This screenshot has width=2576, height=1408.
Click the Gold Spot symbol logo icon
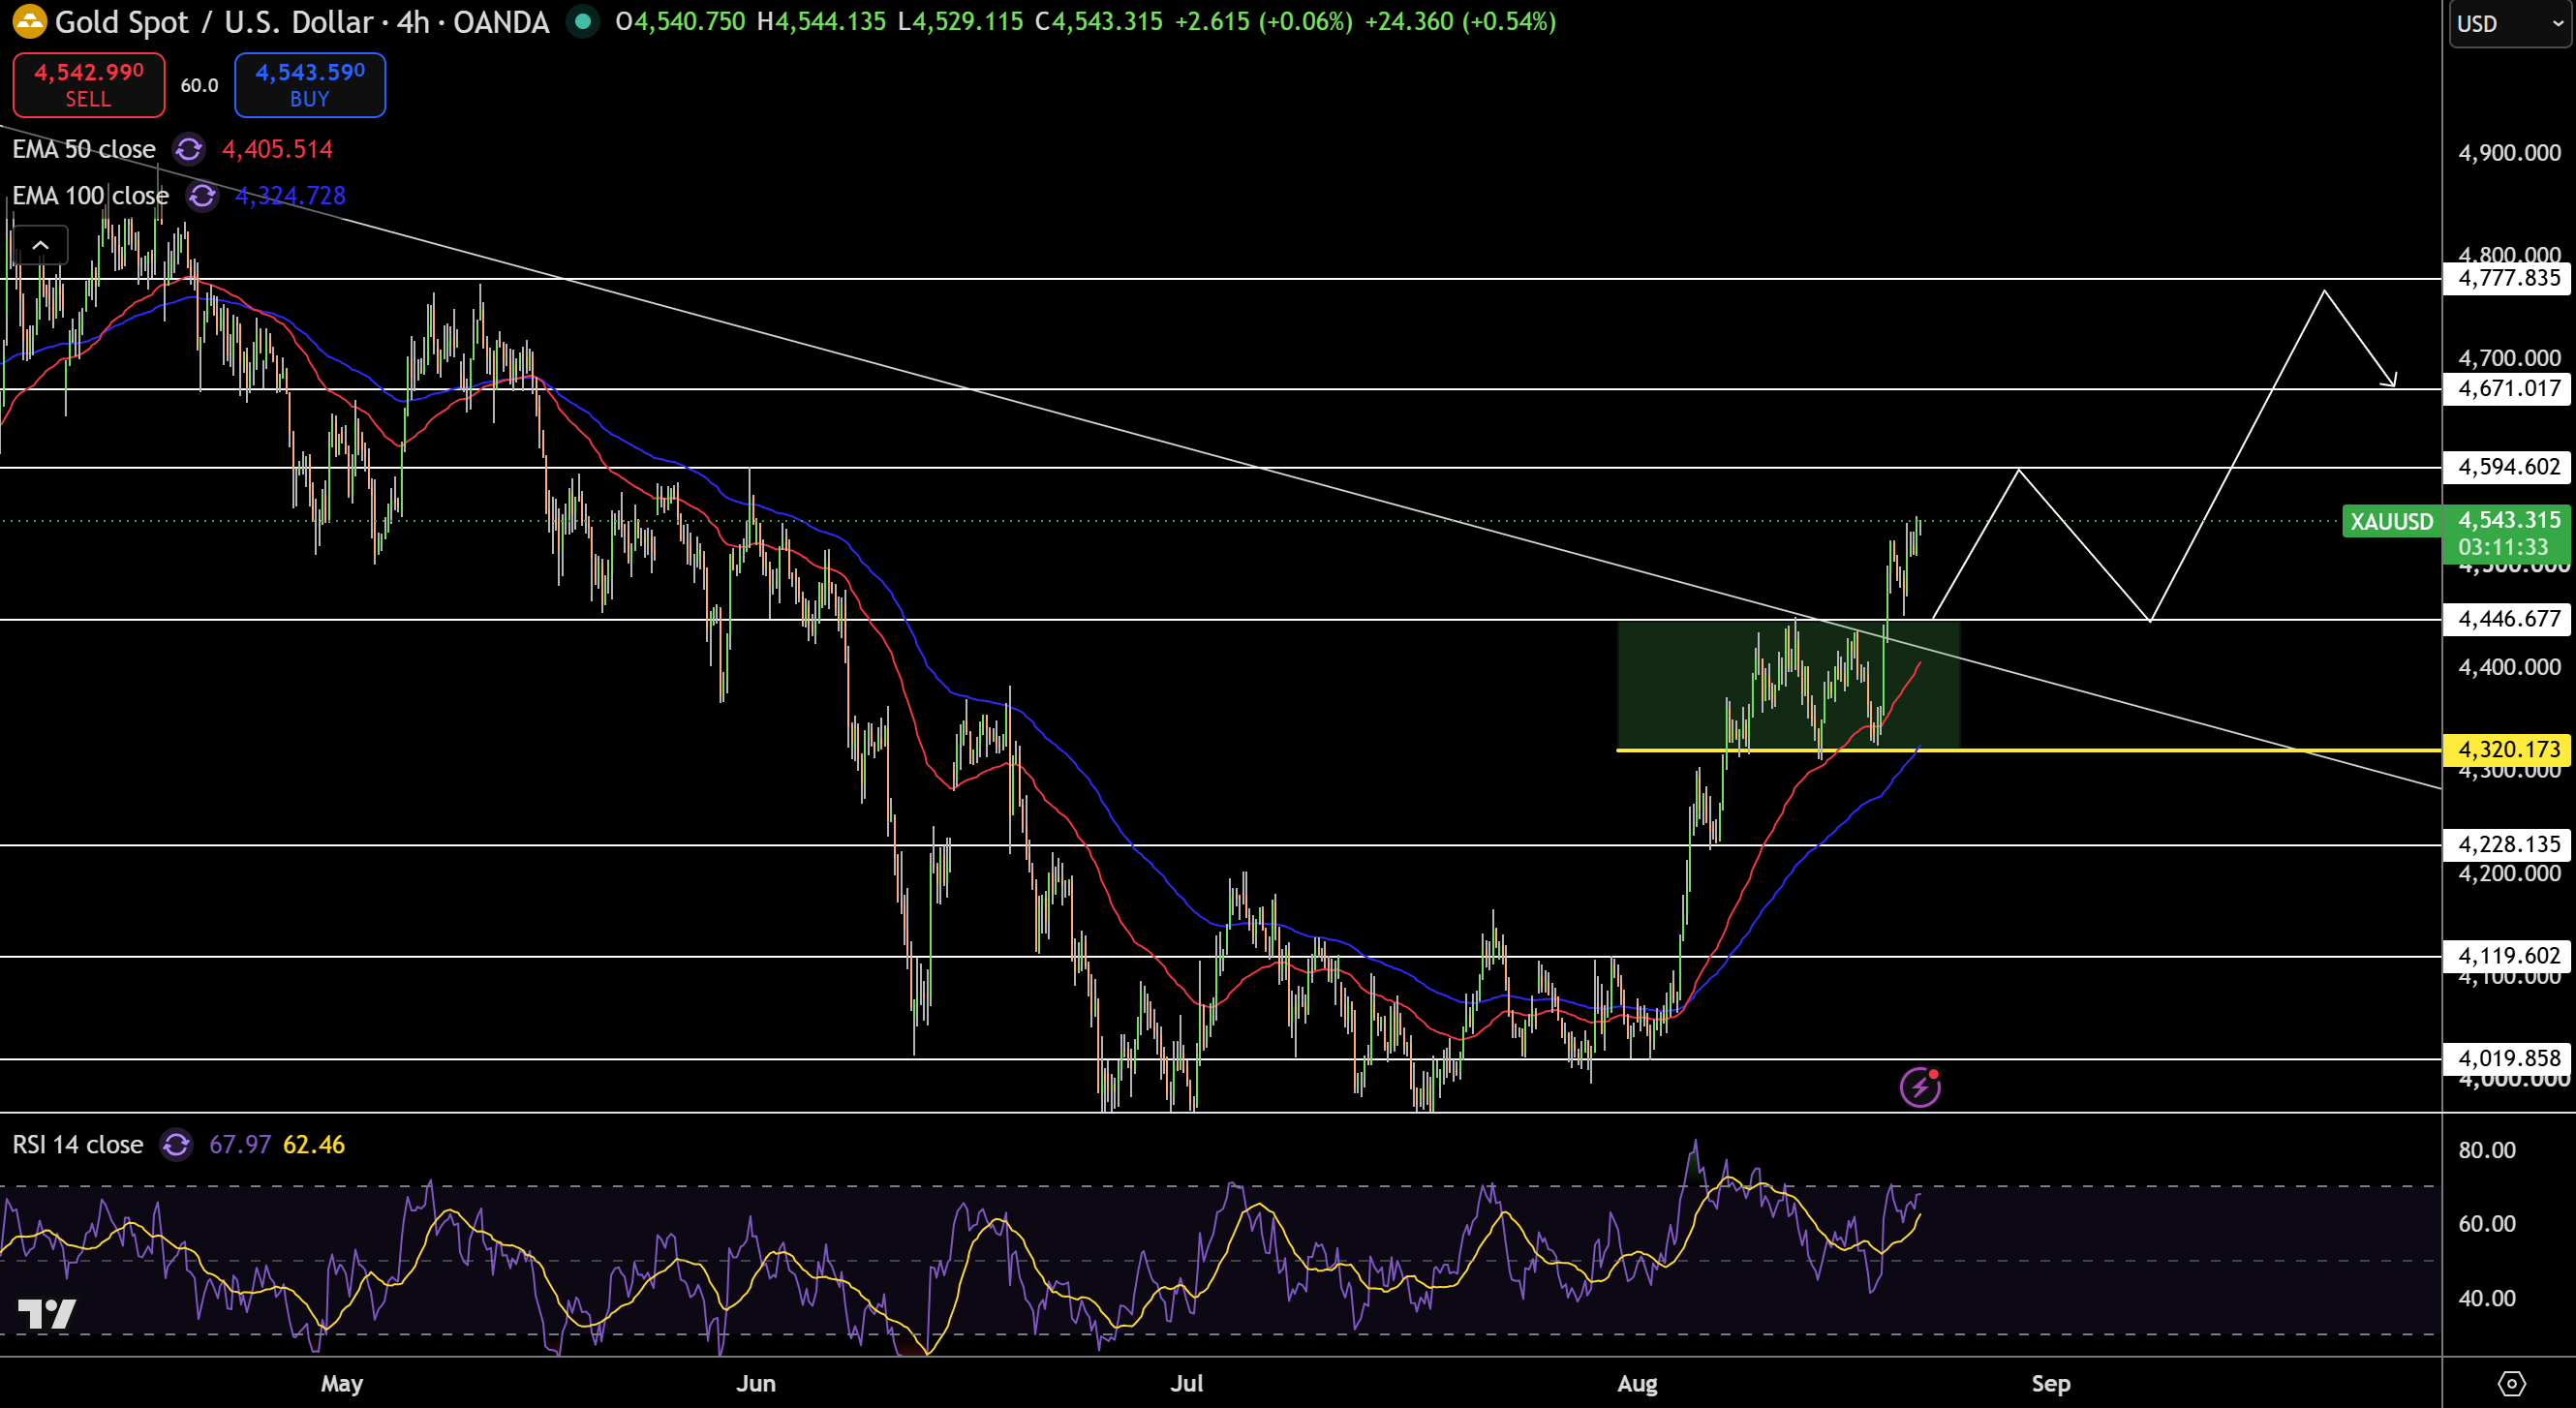pos(29,21)
